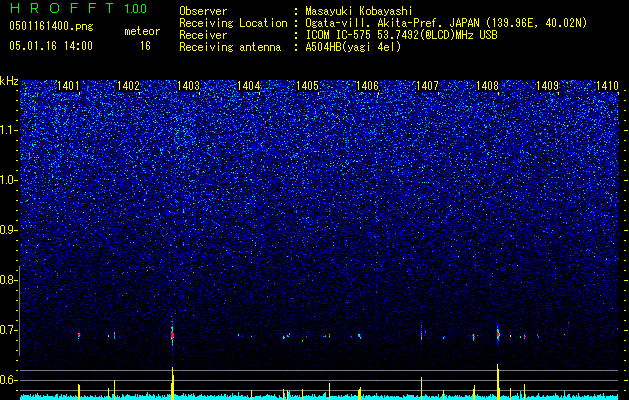Click the 1405 time marker
This screenshot has width=629, height=400.
coord(308,86)
